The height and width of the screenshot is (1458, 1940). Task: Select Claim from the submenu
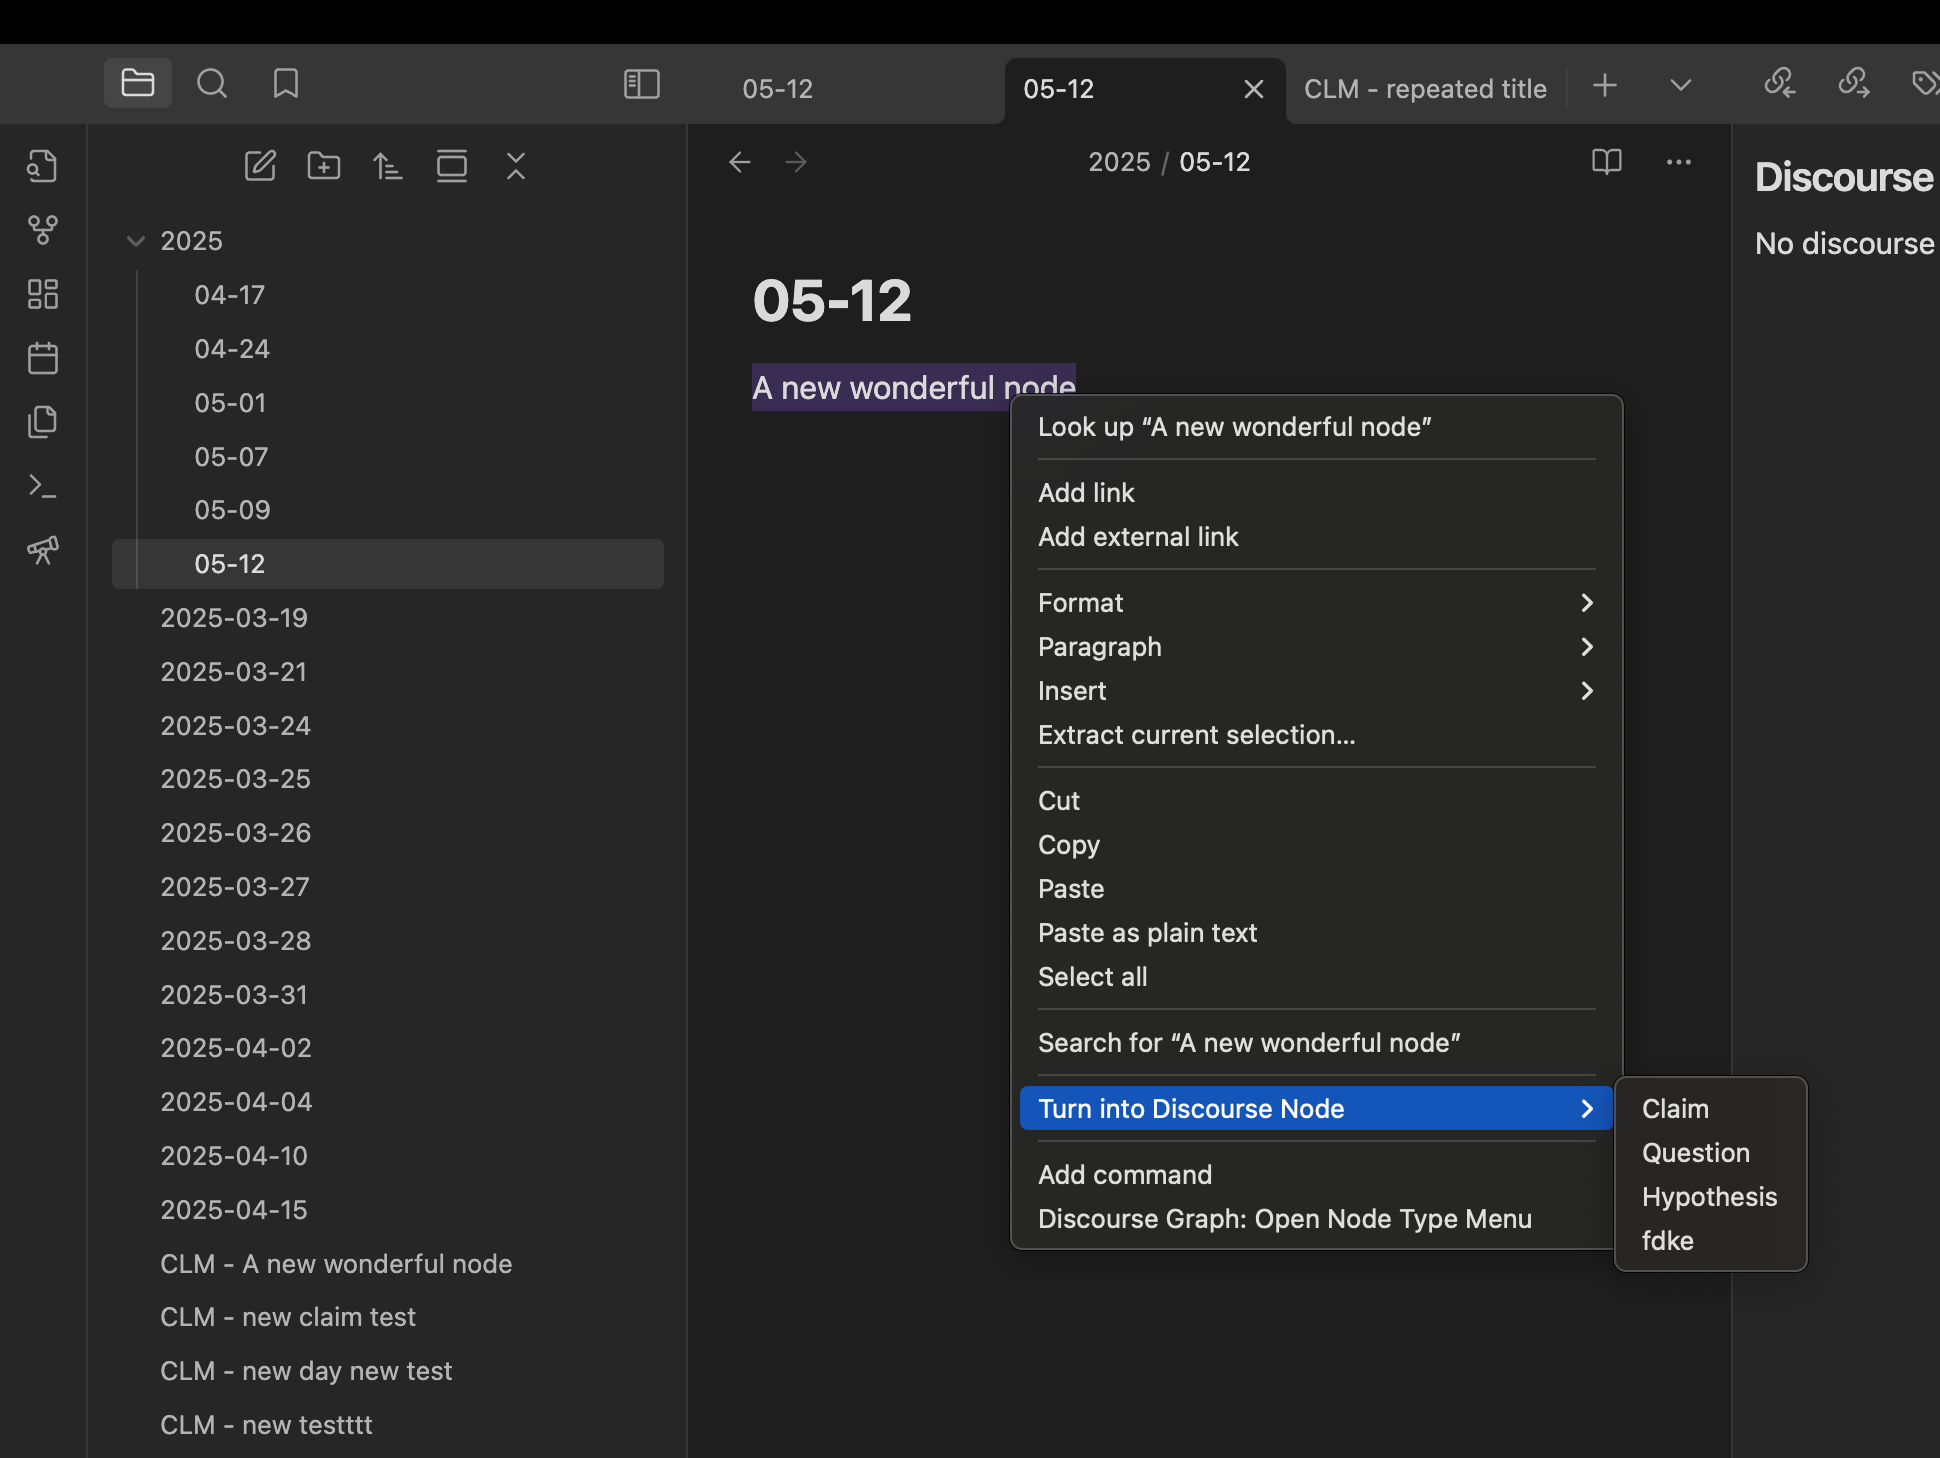click(1675, 1109)
